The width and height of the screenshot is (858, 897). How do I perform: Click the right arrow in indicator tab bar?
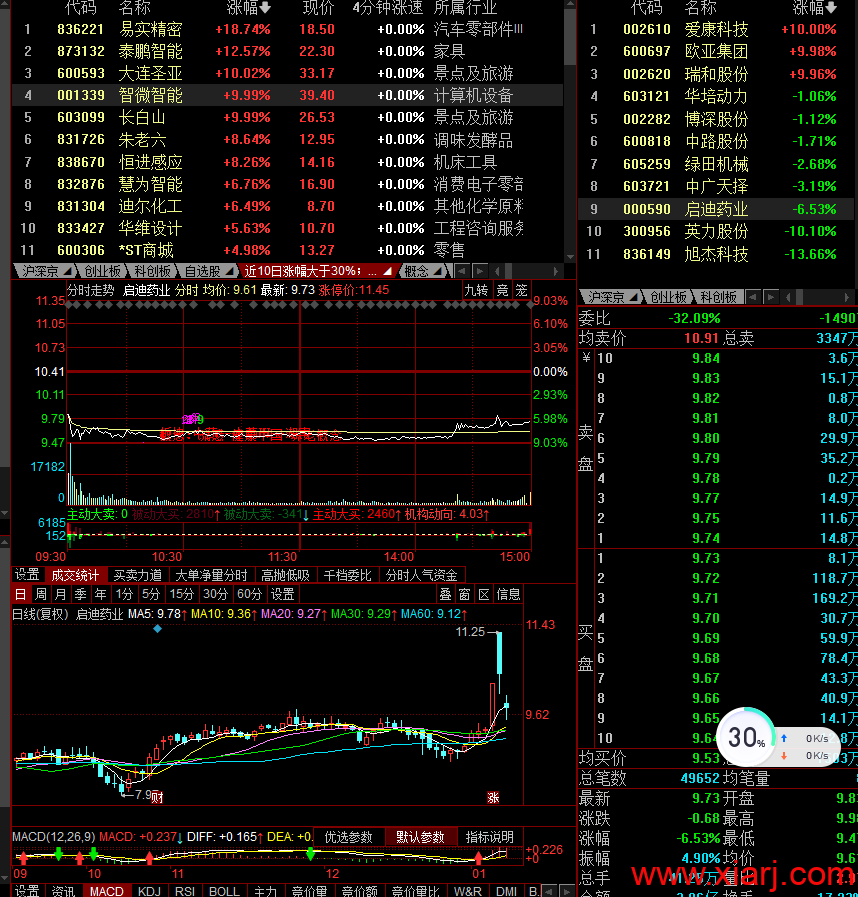pos(565,891)
